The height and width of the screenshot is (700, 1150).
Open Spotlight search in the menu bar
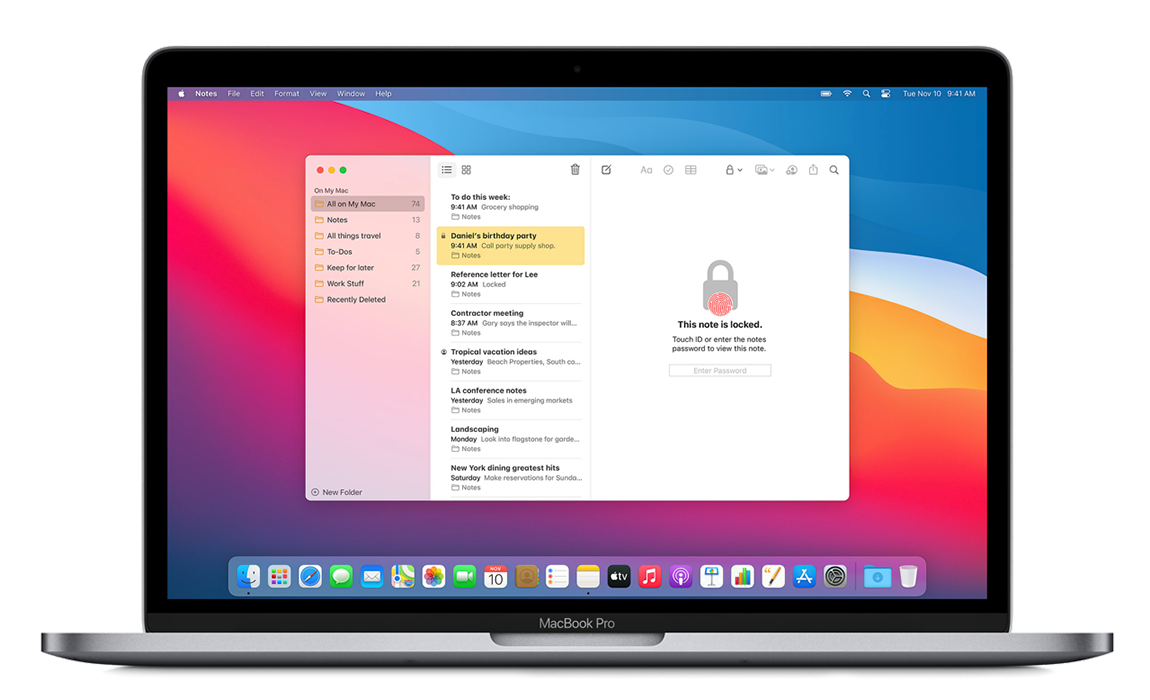(866, 94)
